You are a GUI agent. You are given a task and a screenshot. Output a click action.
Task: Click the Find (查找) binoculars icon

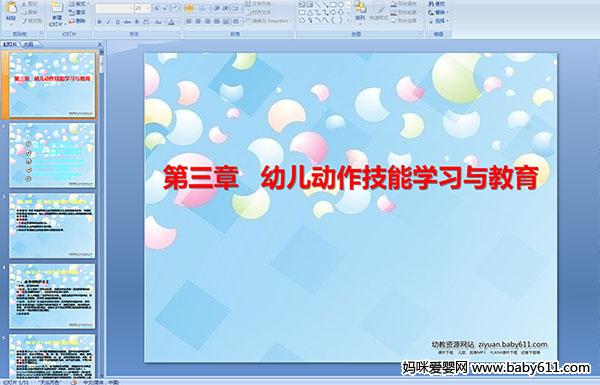click(x=431, y=4)
